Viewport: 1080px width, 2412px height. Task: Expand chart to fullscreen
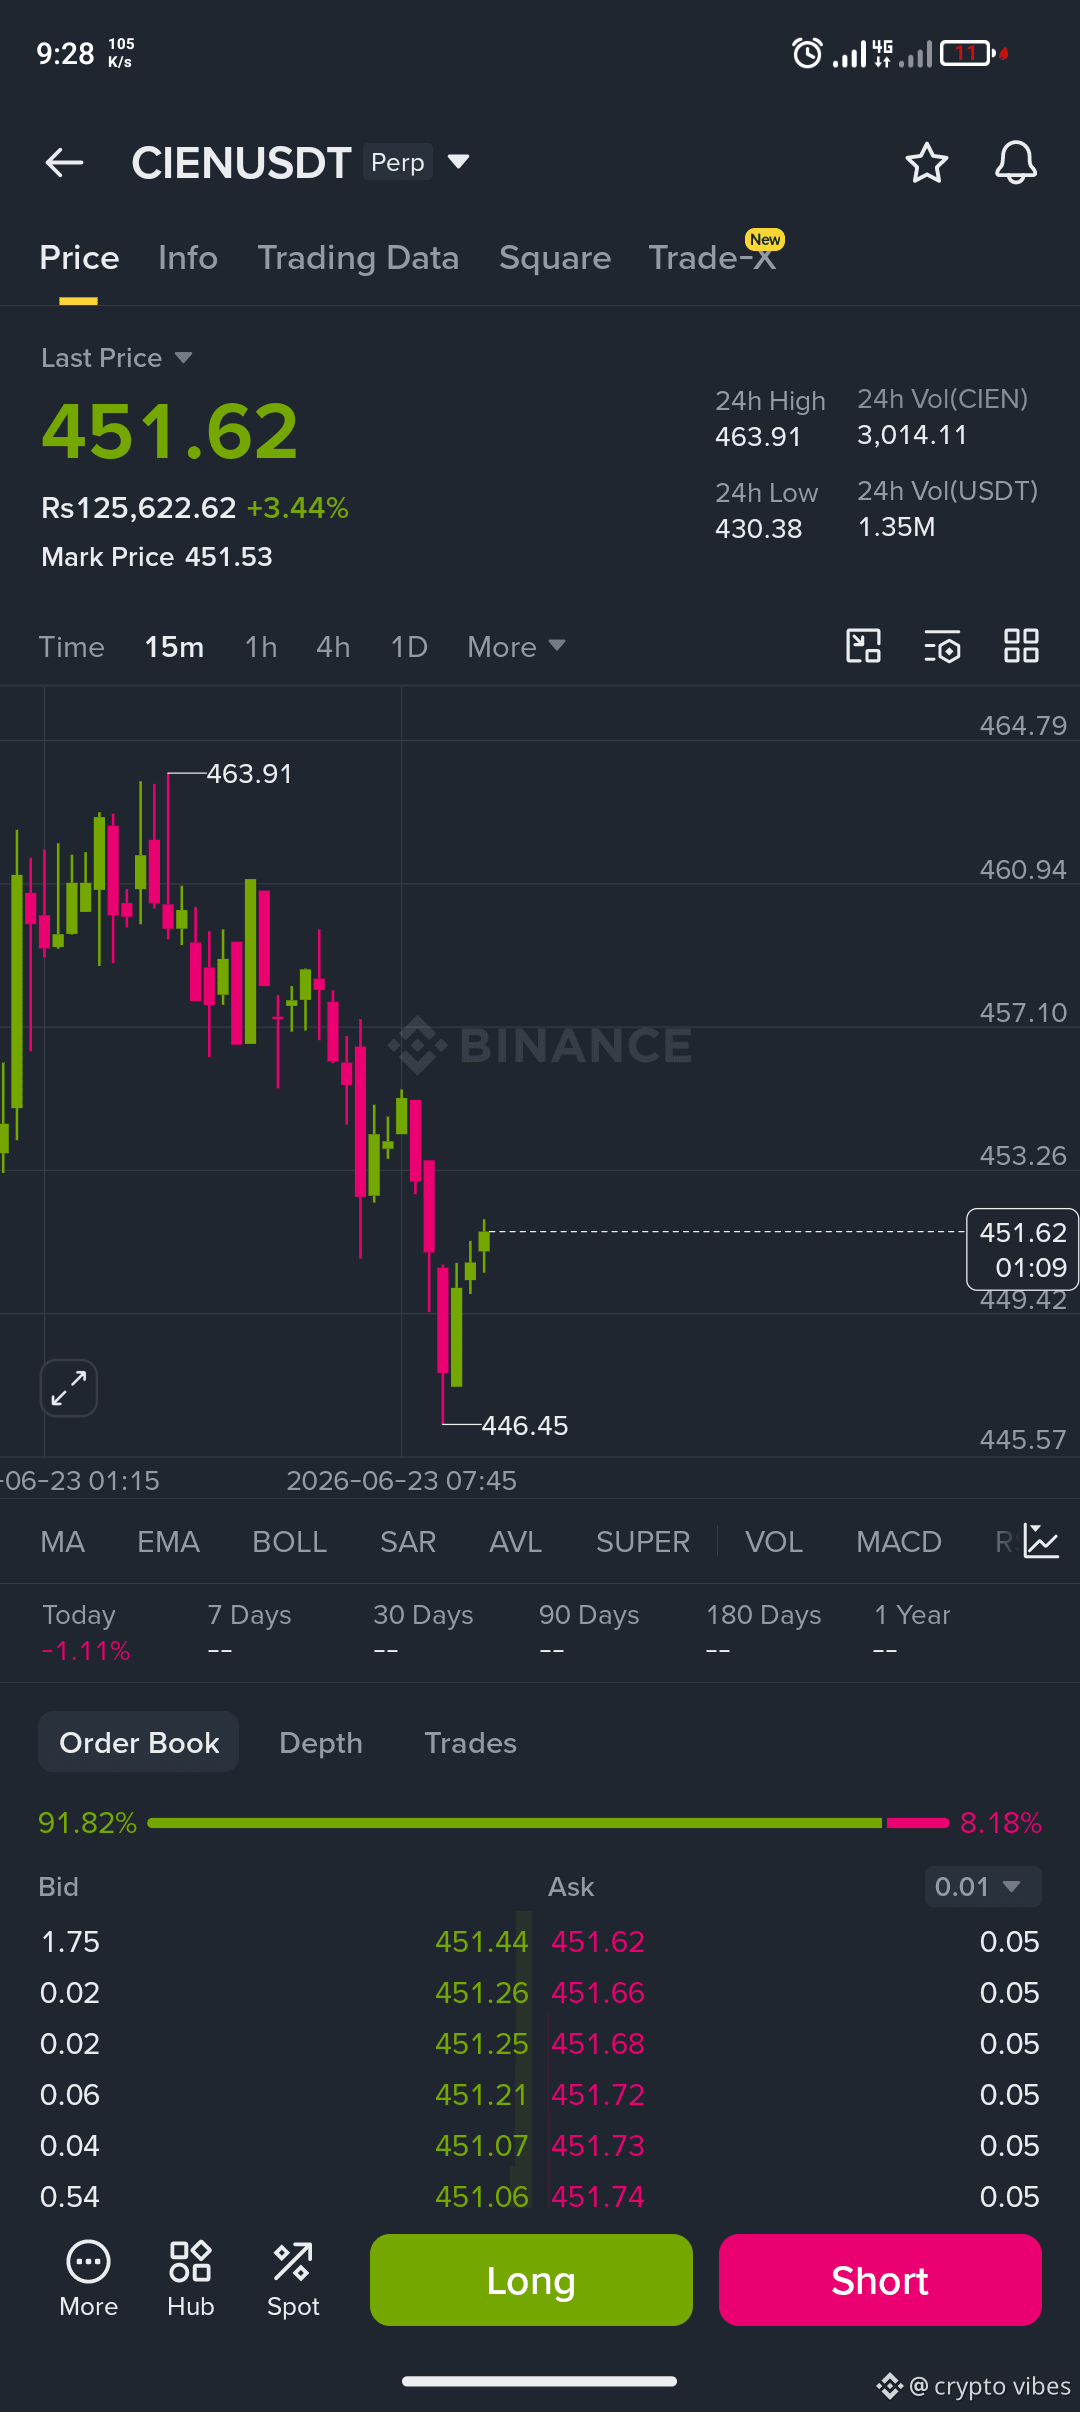click(x=68, y=1388)
